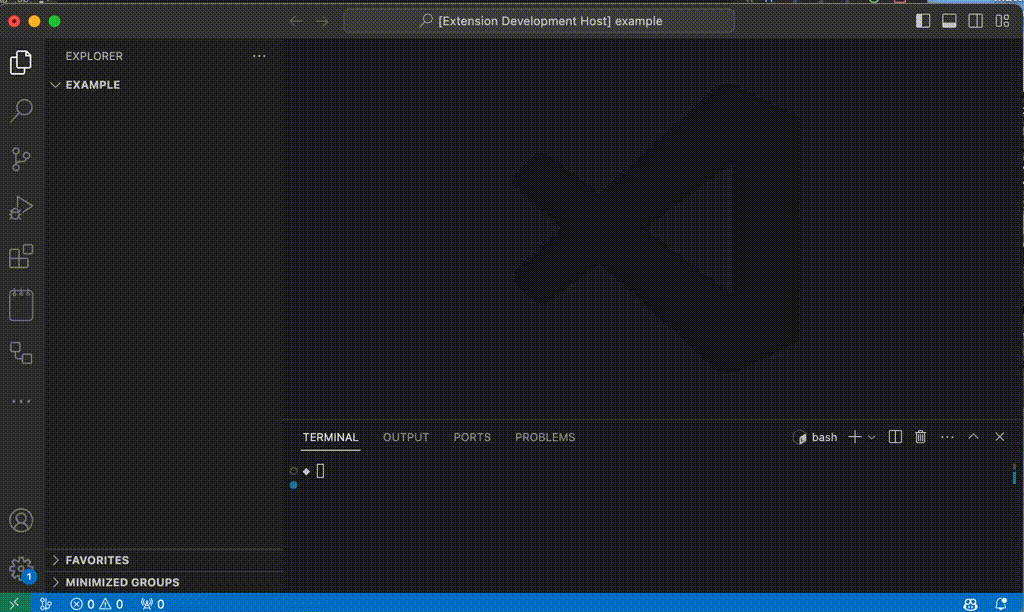
Task: Open terminal panel more actions menu
Action: coord(947,438)
